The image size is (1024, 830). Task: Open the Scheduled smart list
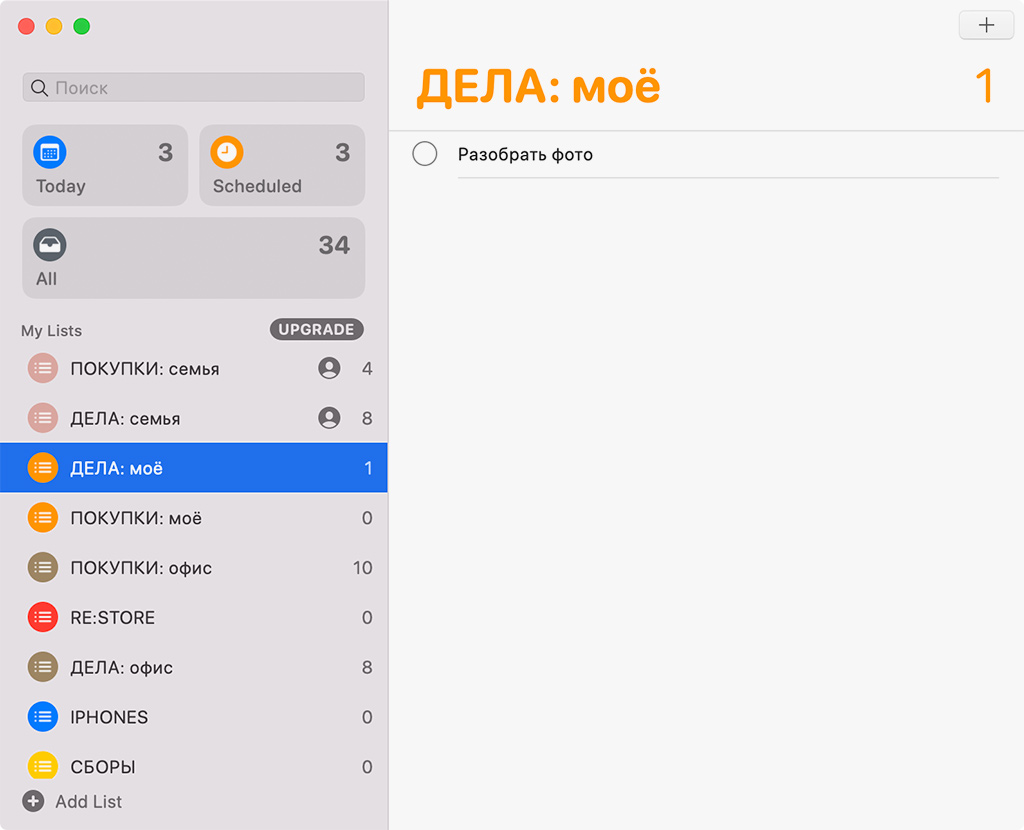[x=282, y=165]
